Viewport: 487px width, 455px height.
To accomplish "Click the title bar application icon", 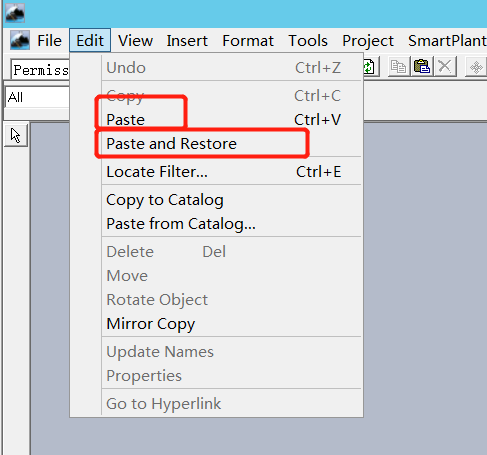I will pos(15,13).
